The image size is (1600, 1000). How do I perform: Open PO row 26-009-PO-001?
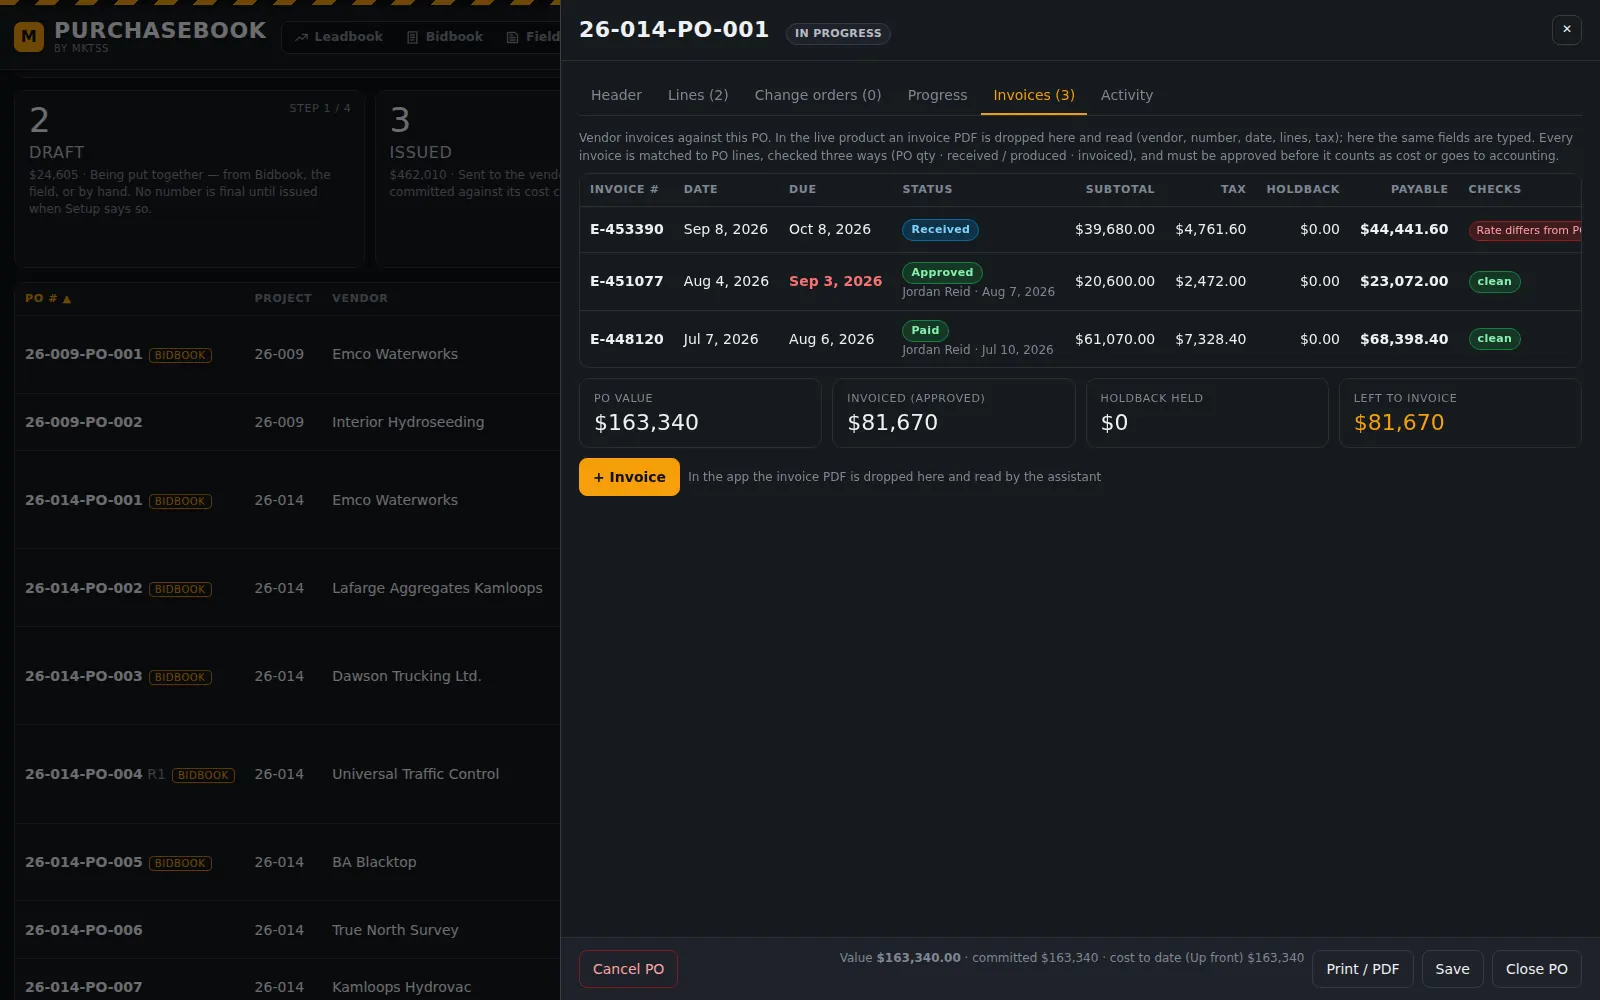(x=287, y=354)
